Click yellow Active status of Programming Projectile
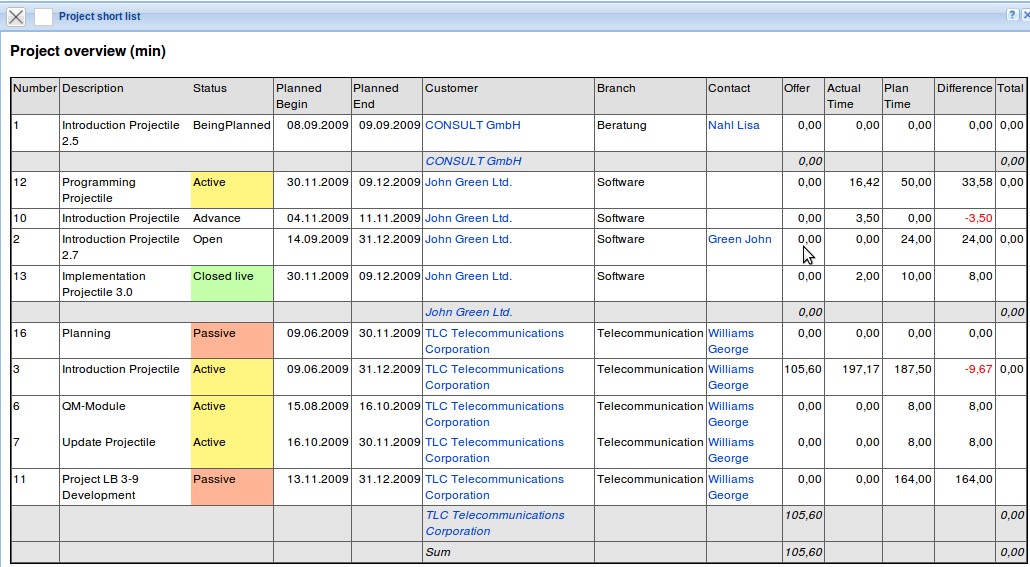This screenshot has height=567, width=1030. pyautogui.click(x=231, y=190)
